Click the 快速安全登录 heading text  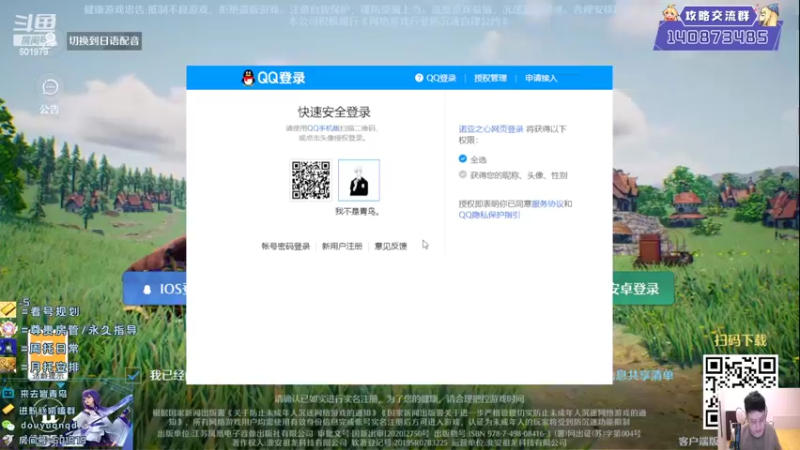click(334, 112)
